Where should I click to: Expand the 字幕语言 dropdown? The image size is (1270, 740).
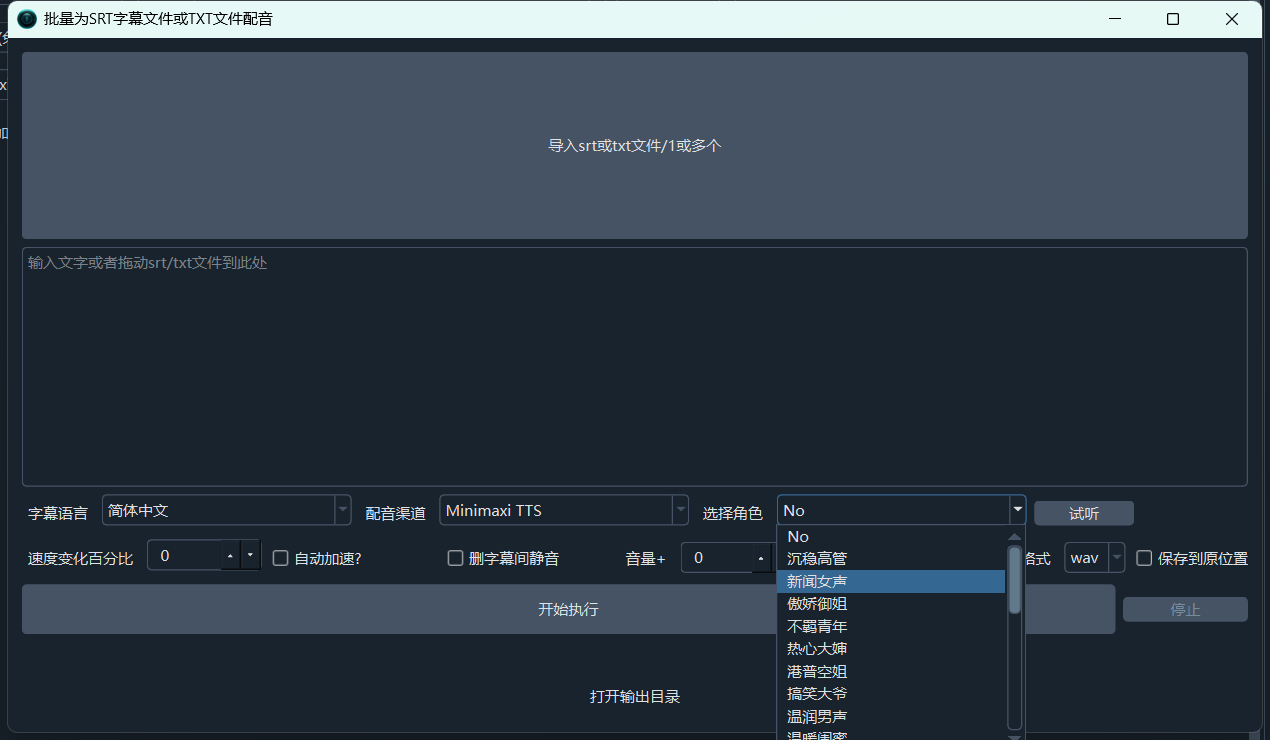pos(343,510)
